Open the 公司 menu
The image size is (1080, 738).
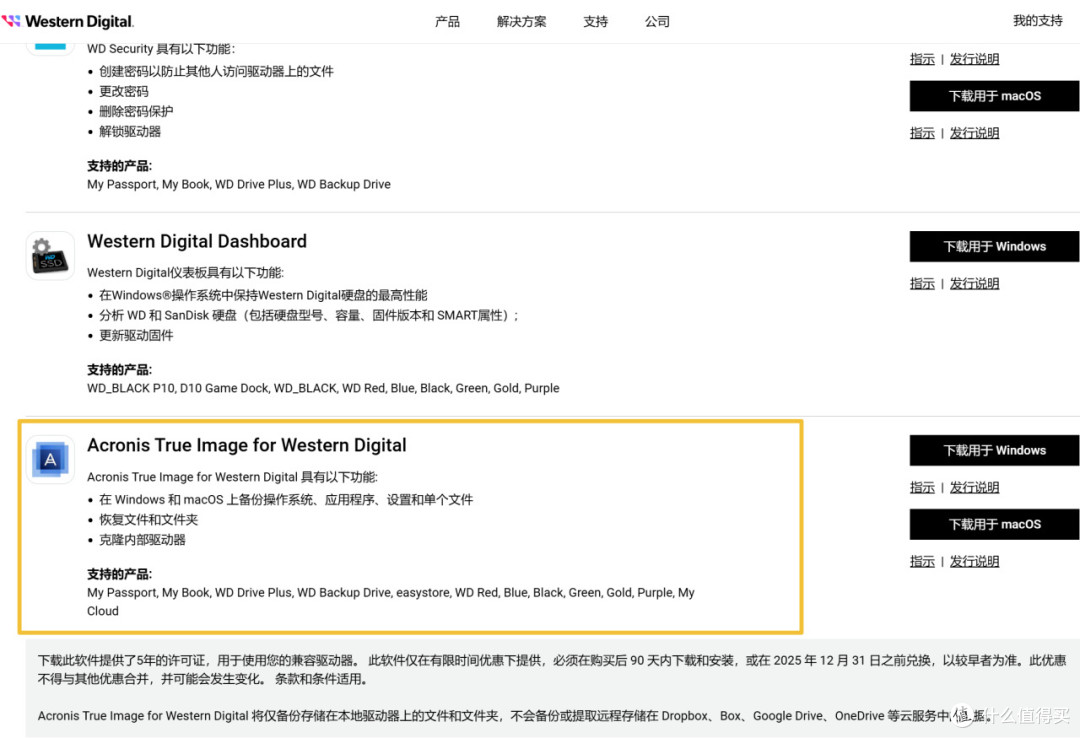657,21
